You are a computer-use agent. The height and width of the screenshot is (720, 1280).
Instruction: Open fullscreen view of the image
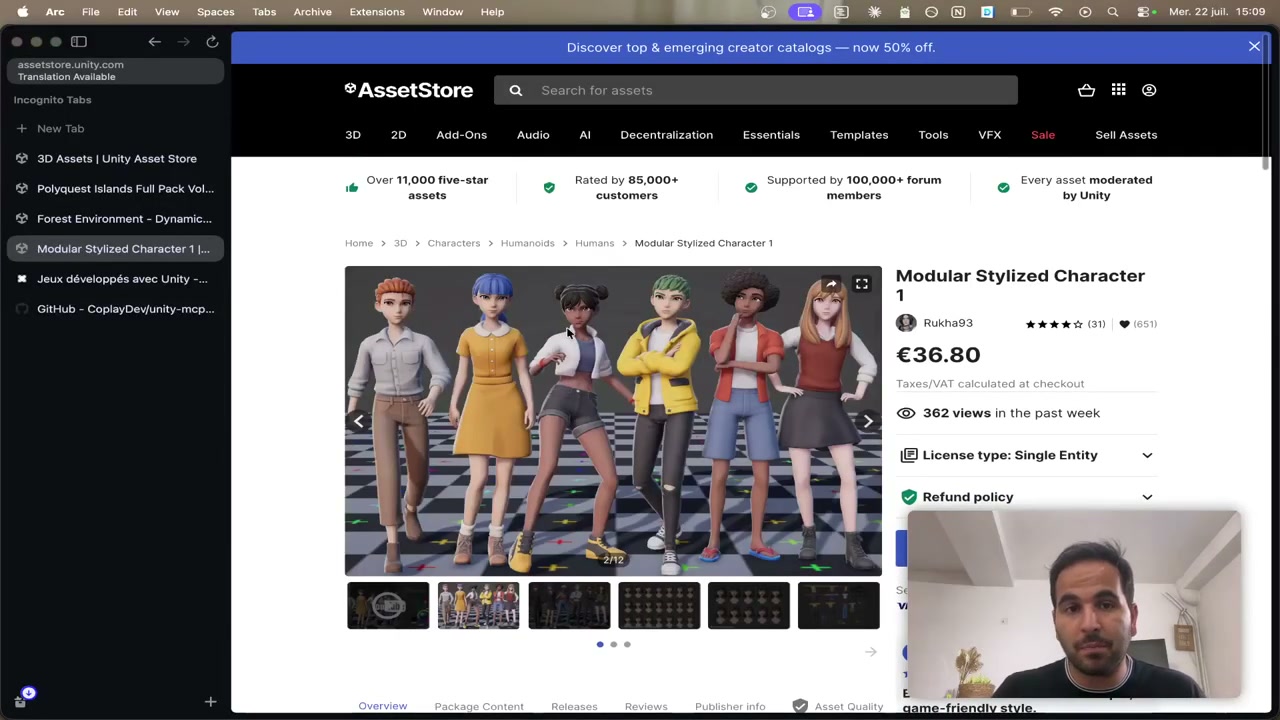tap(861, 285)
